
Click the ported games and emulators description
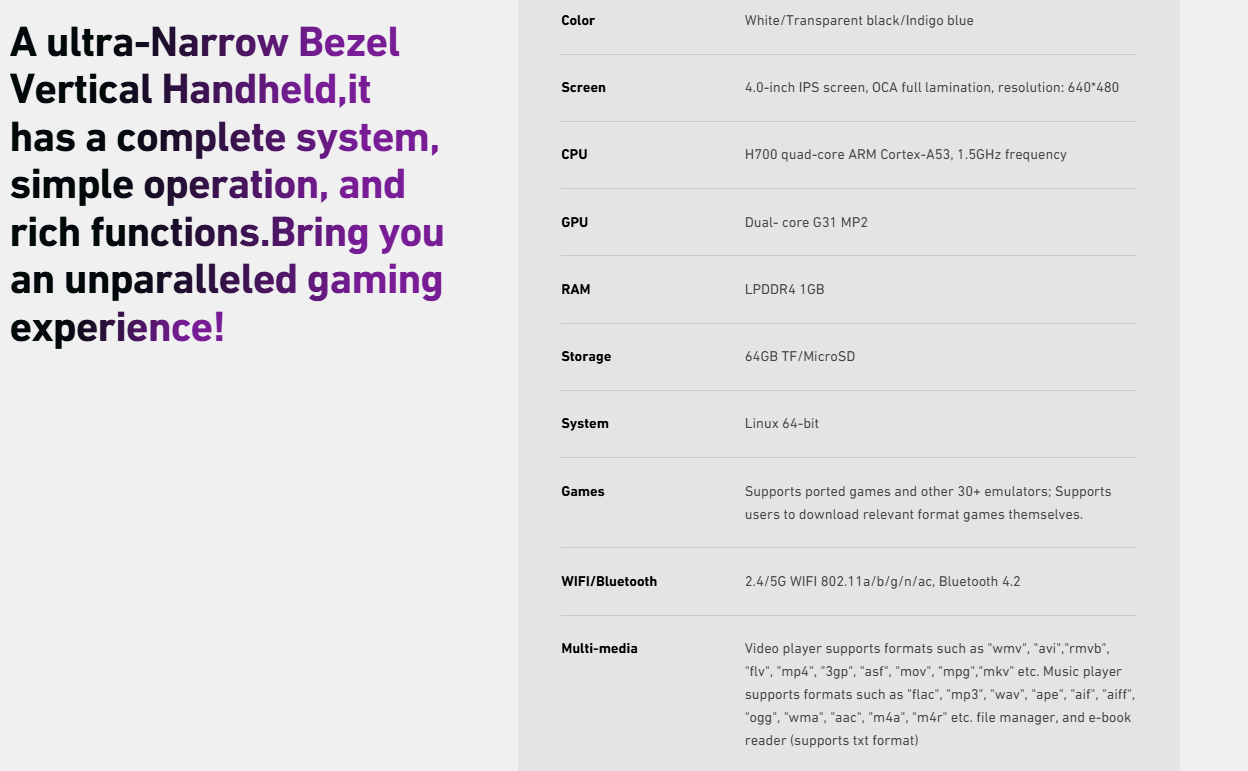[x=927, y=503]
